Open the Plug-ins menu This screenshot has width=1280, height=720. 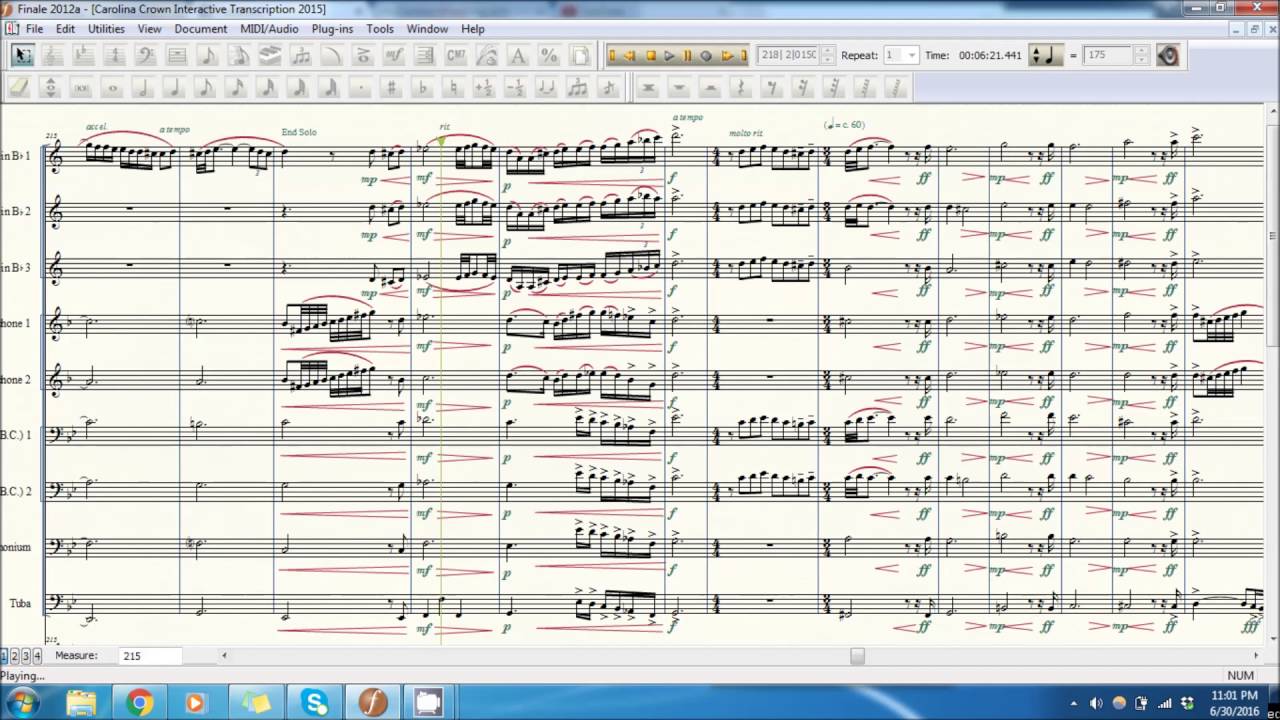(332, 29)
